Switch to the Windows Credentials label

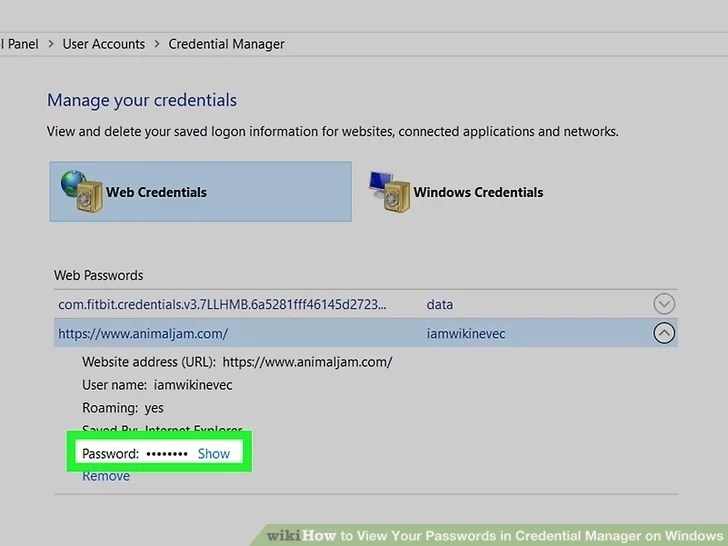tap(478, 192)
